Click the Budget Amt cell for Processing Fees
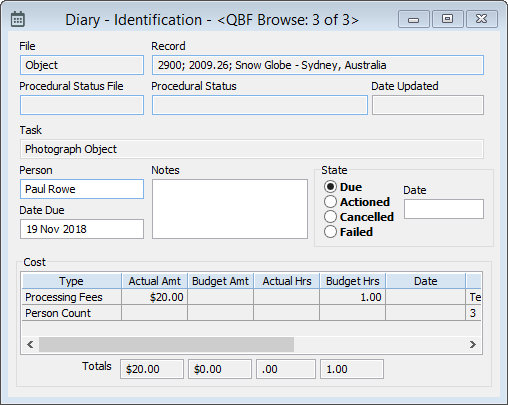 click(x=220, y=297)
